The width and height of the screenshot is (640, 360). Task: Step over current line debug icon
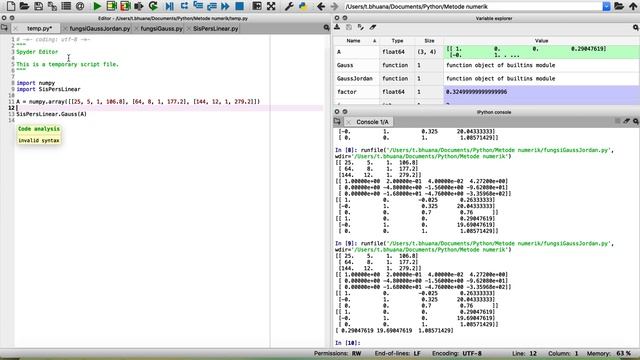[x=184, y=6]
